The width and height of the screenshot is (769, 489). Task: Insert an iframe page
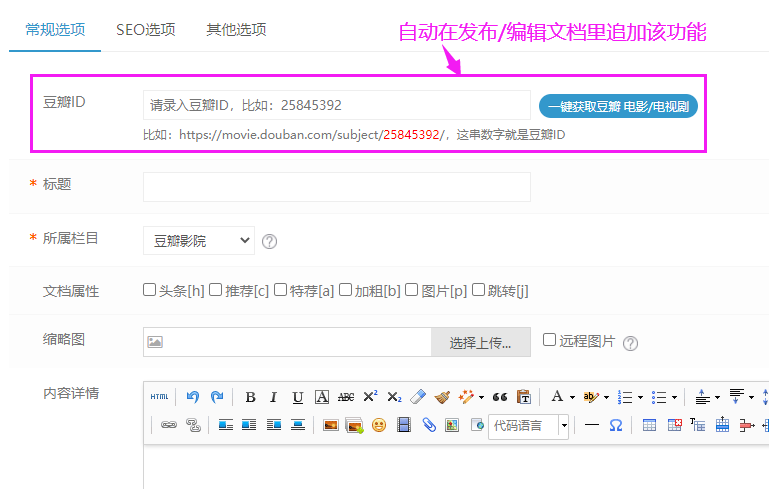[477, 425]
